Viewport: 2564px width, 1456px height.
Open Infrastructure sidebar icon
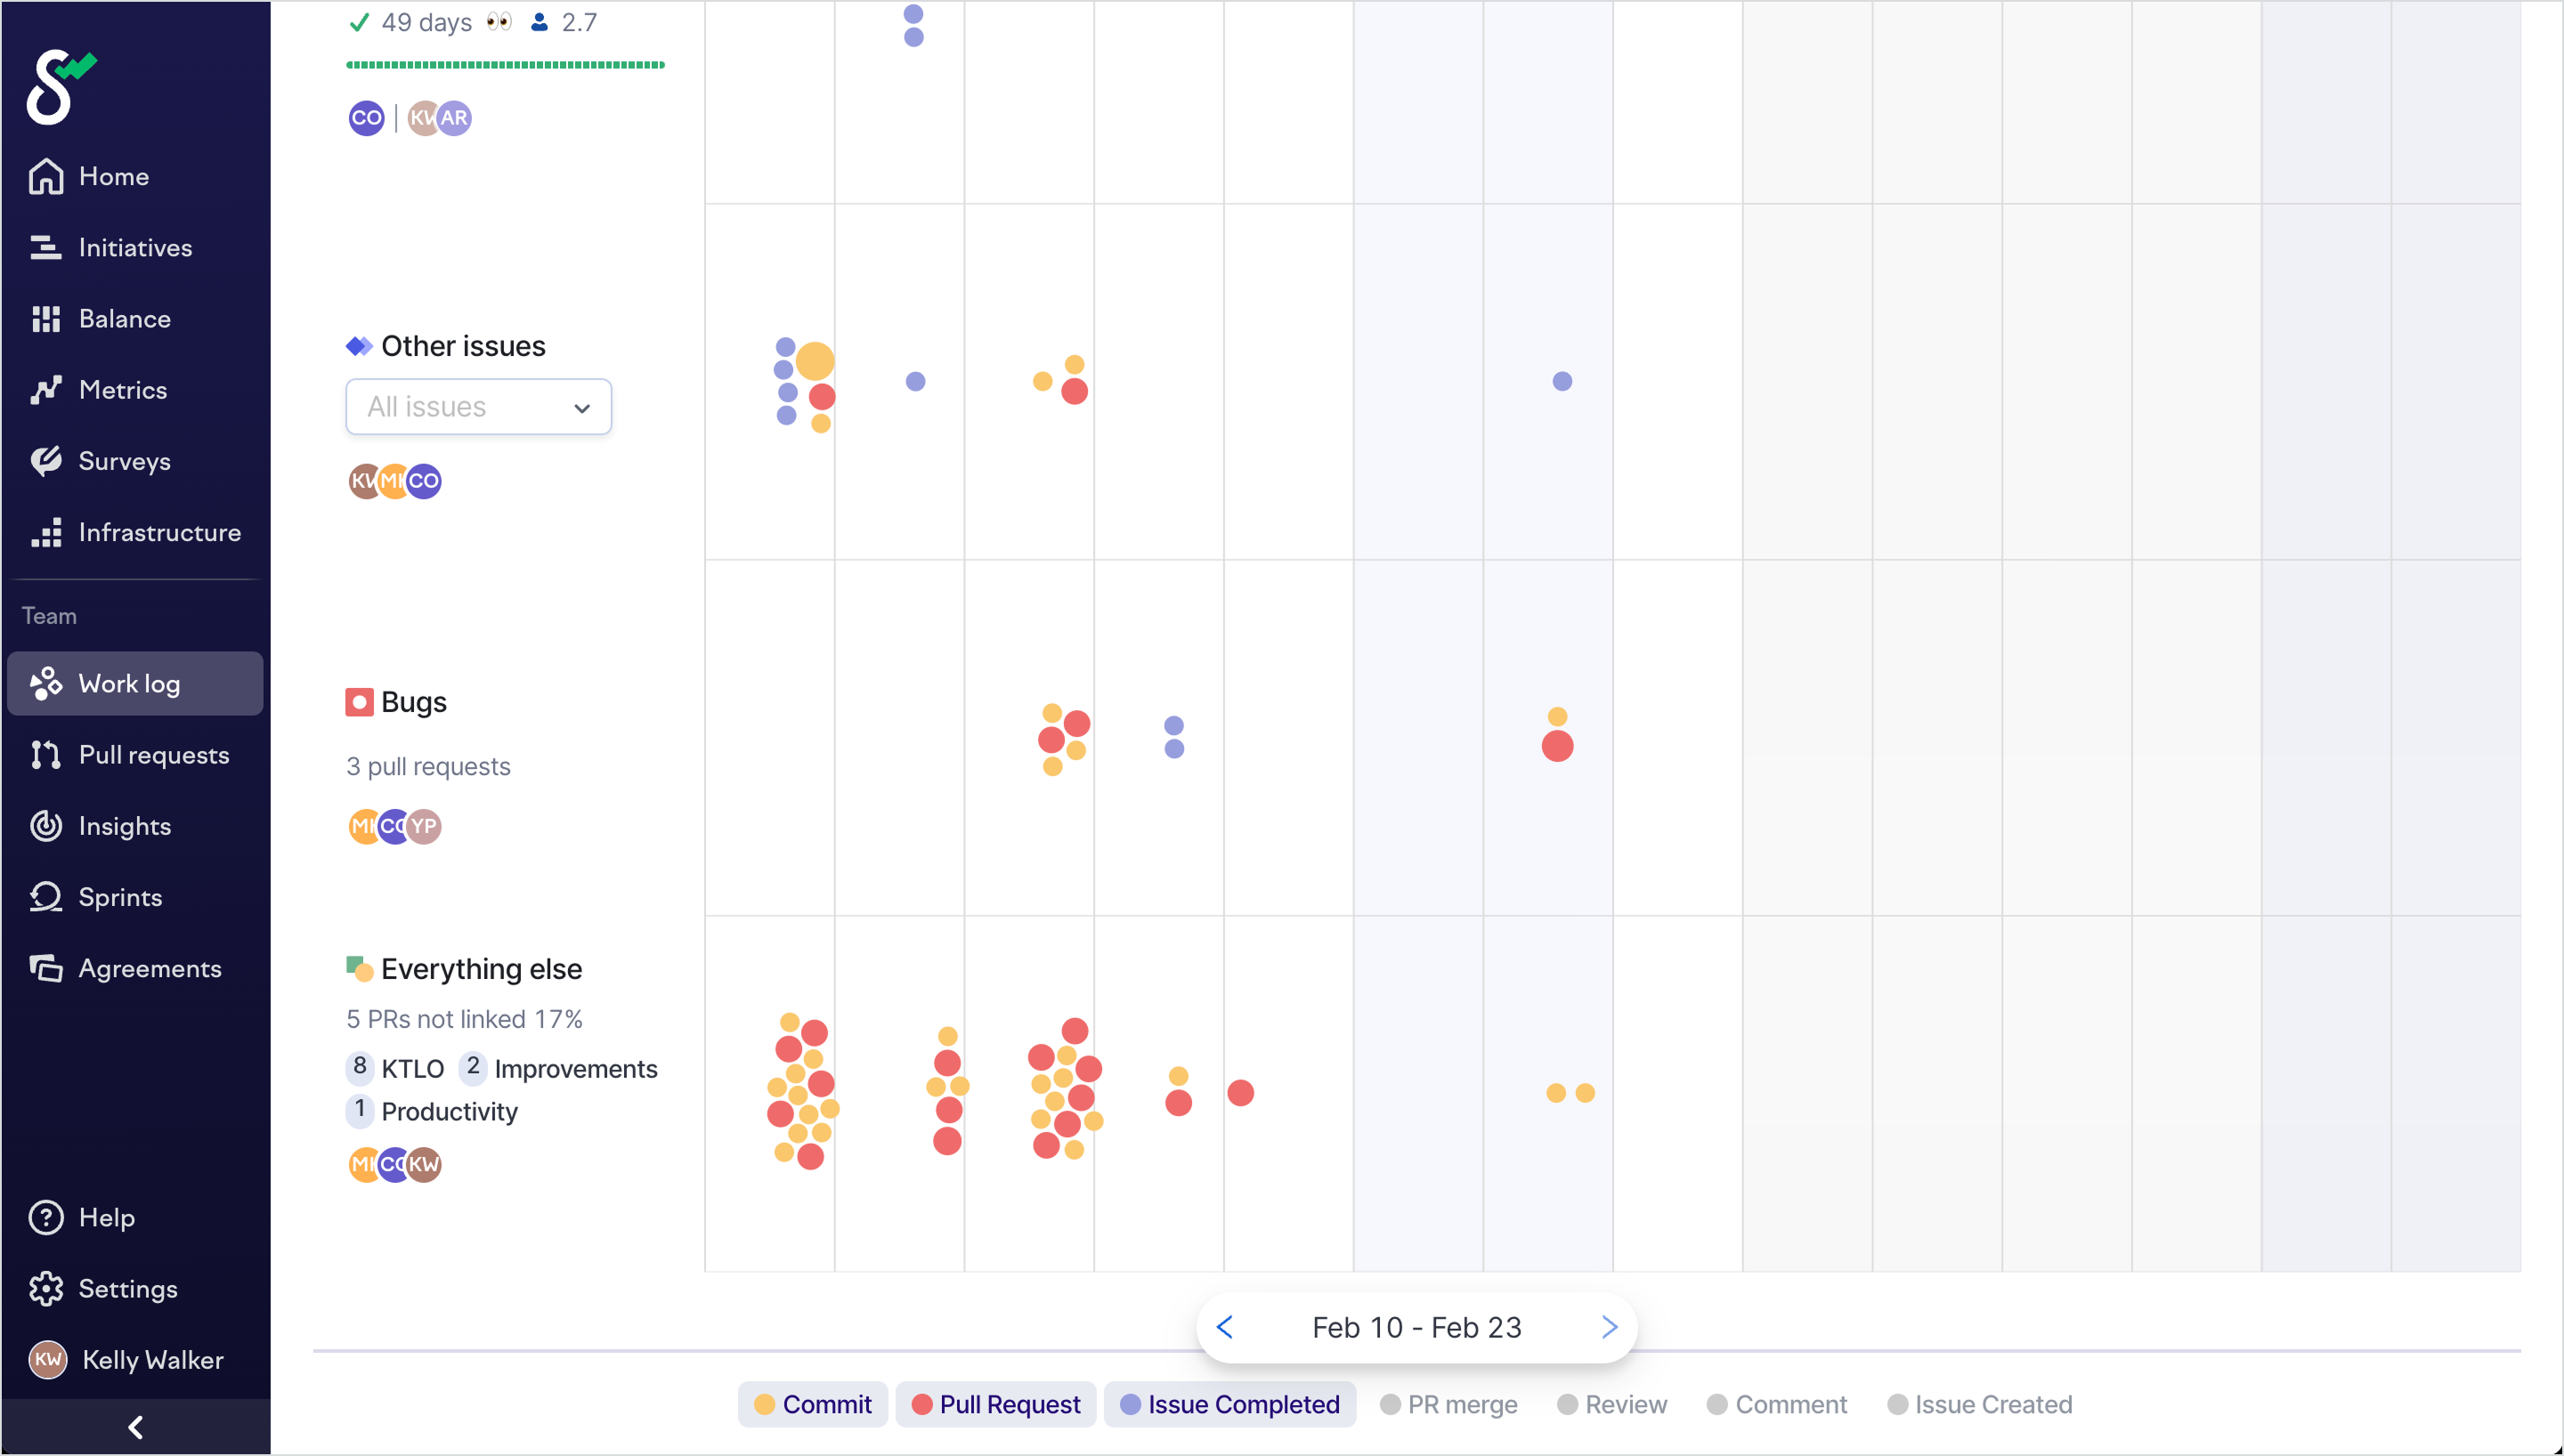pos(46,532)
